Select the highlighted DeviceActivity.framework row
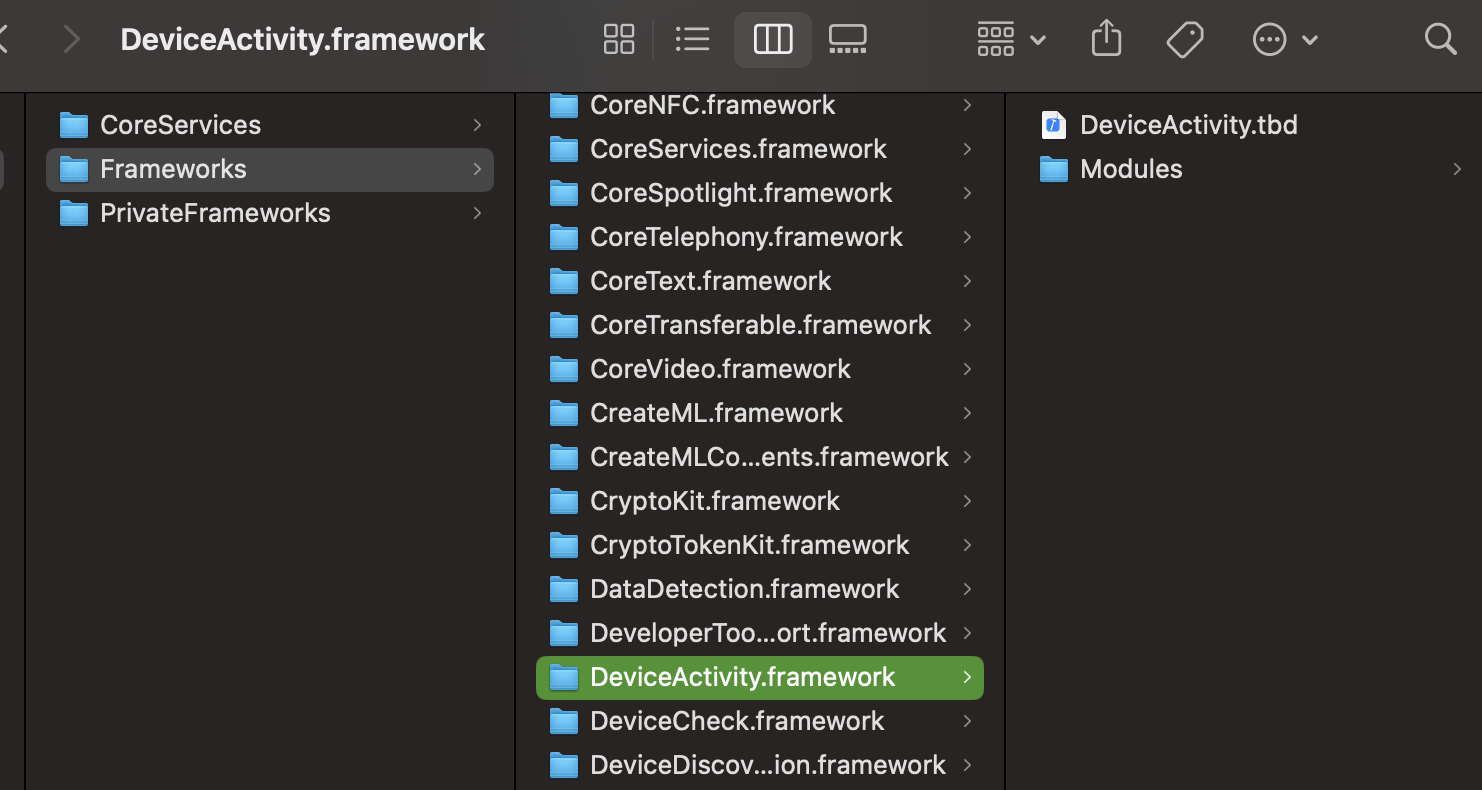 click(x=760, y=677)
